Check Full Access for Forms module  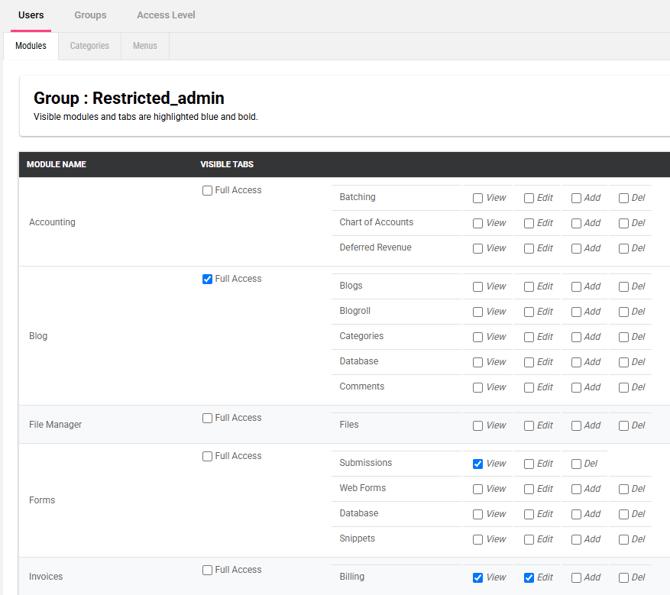208,457
